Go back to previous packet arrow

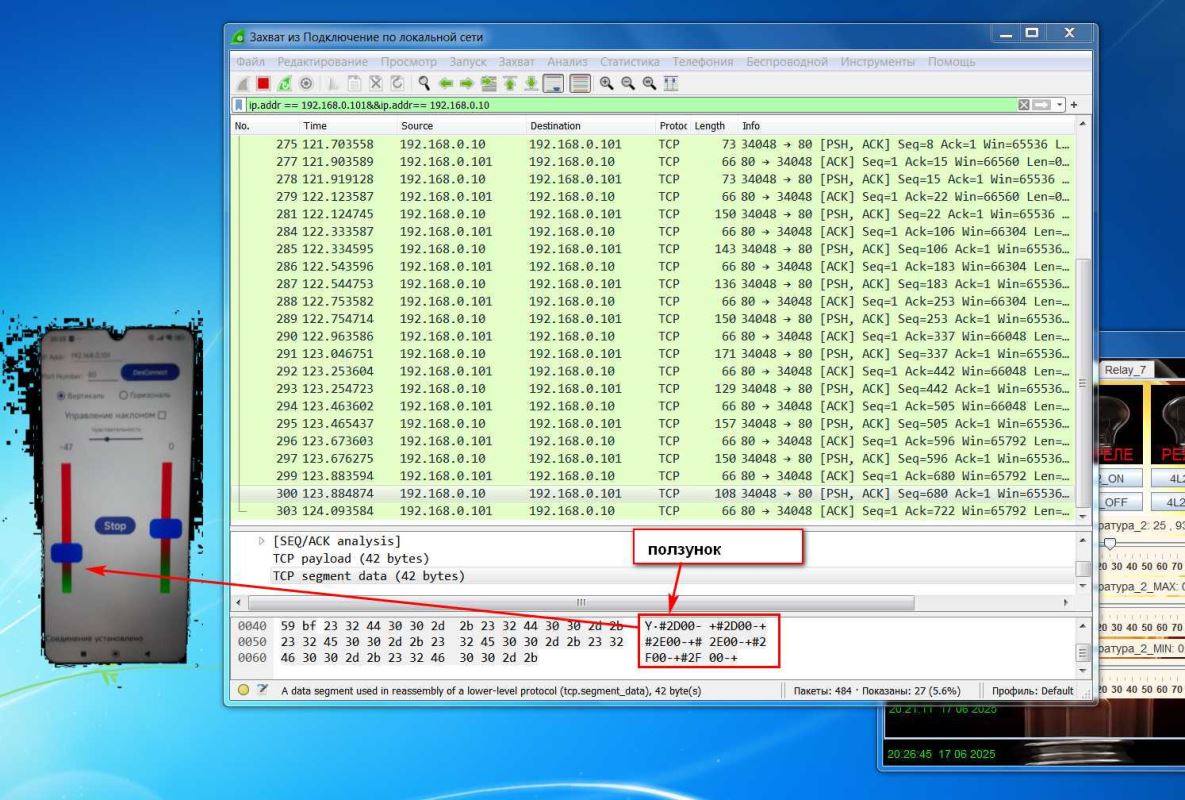pos(447,85)
